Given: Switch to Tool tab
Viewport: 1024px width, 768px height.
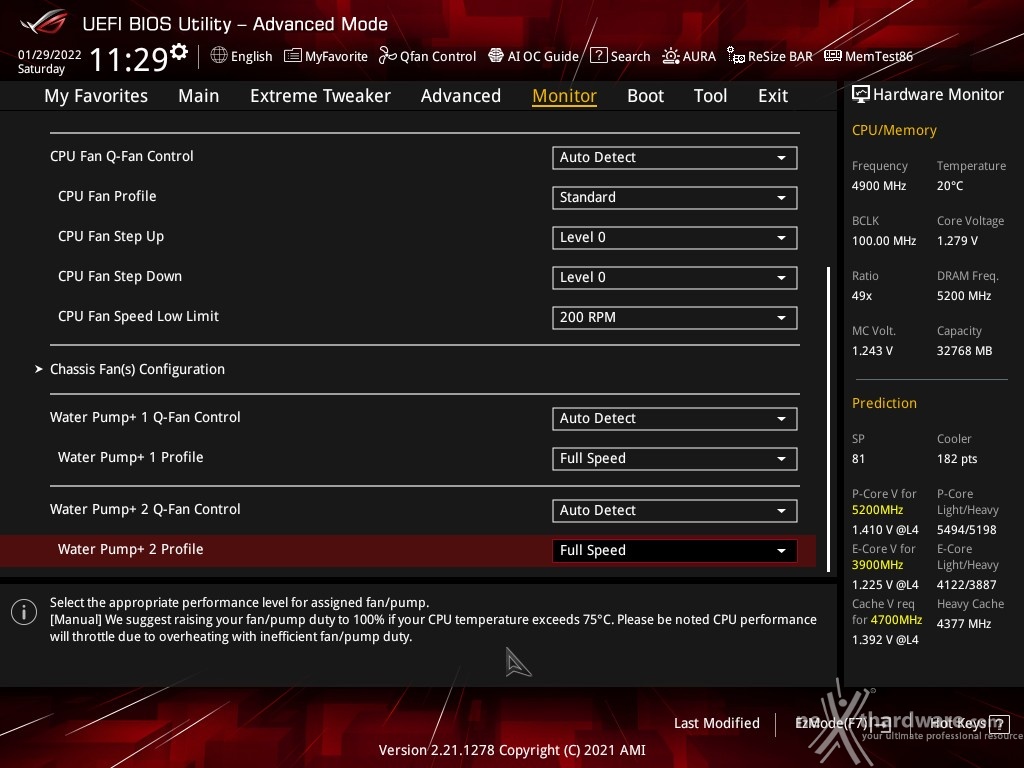Looking at the screenshot, I should (710, 96).
